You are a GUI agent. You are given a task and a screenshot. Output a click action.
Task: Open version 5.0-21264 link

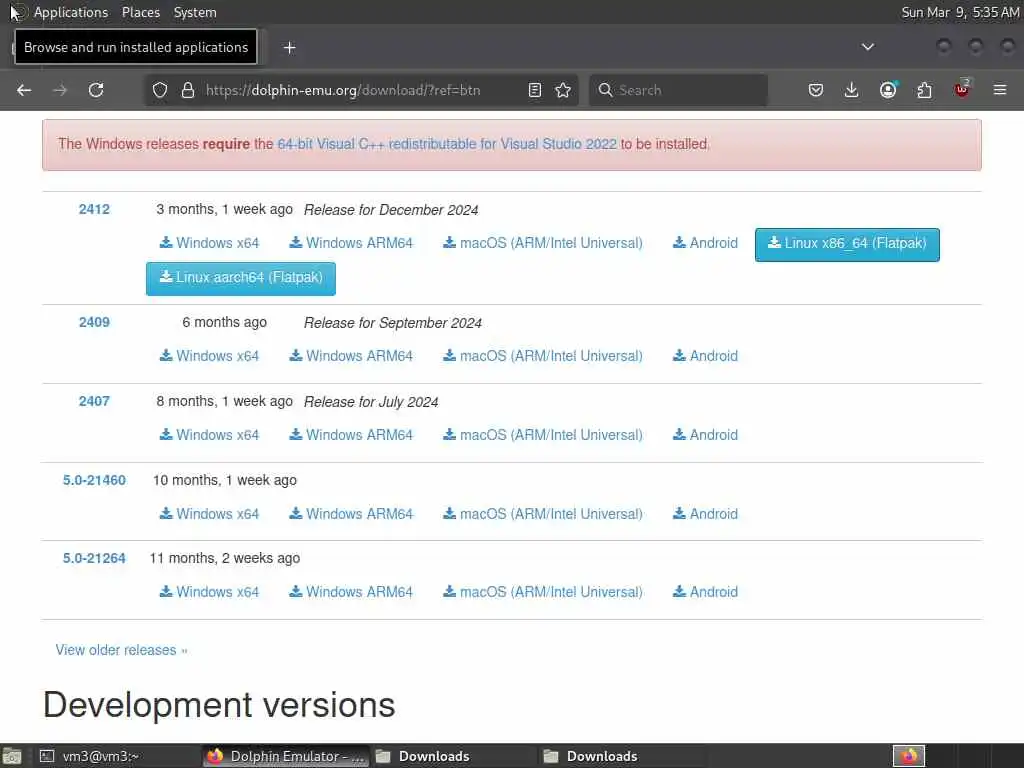click(94, 558)
